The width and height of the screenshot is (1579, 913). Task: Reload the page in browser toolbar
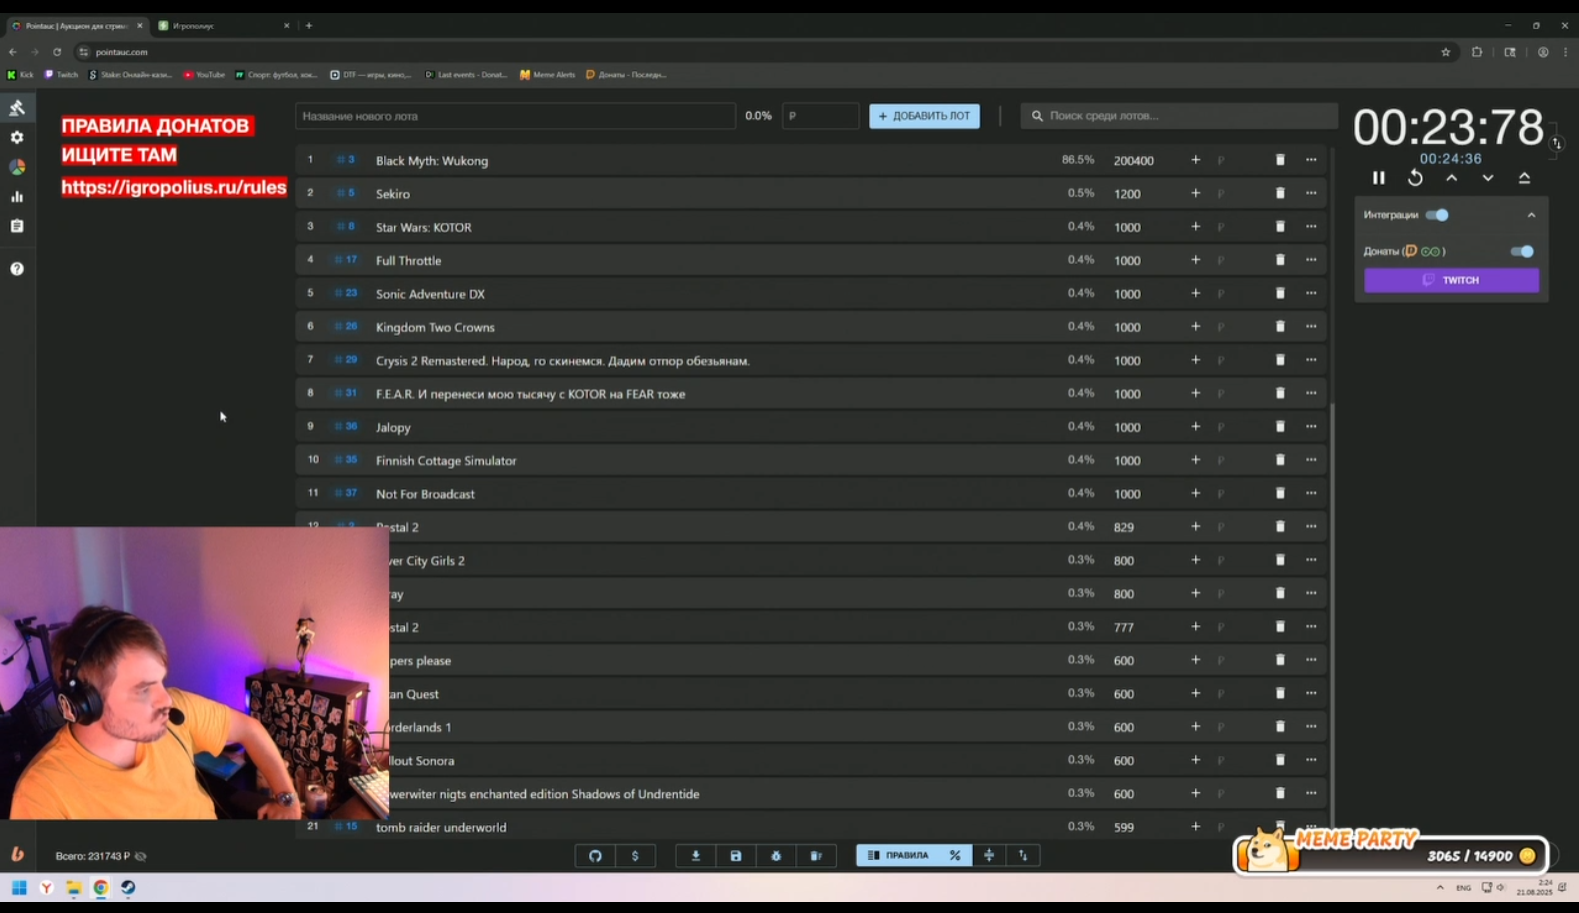[57, 52]
